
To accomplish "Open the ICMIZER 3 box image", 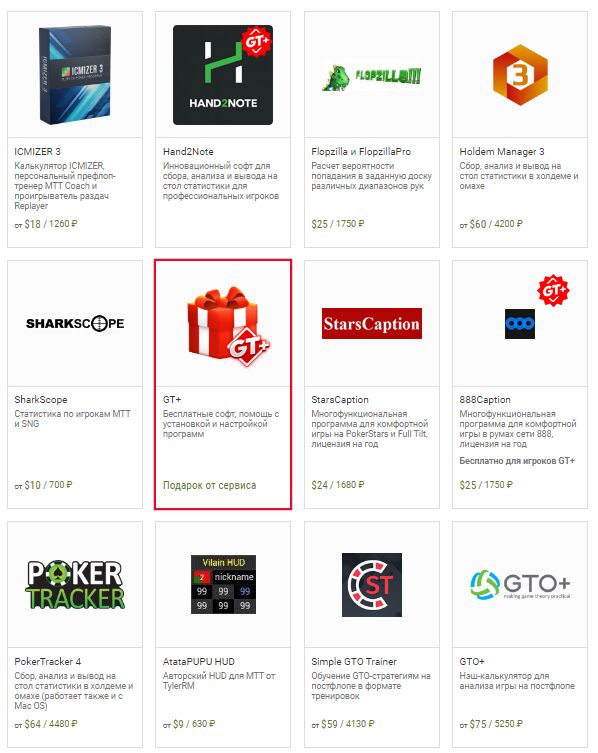I will (75, 75).
